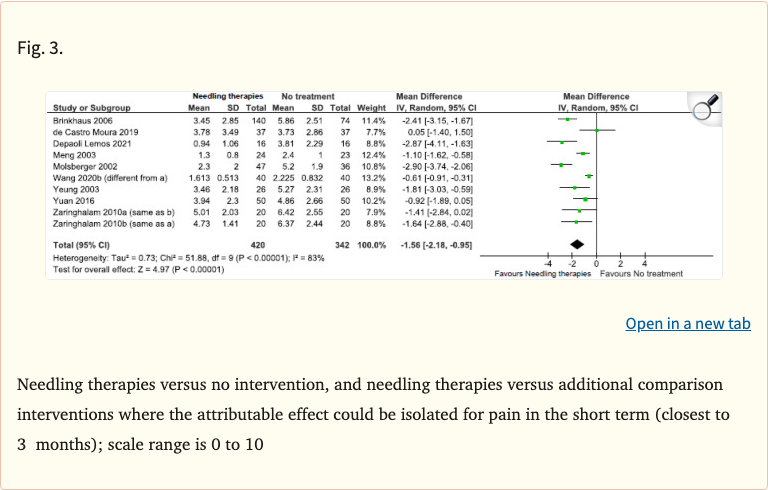Viewport: 768px width, 490px height.
Task: Click the 'Total (95% CI)' summary row
Action: (82, 243)
